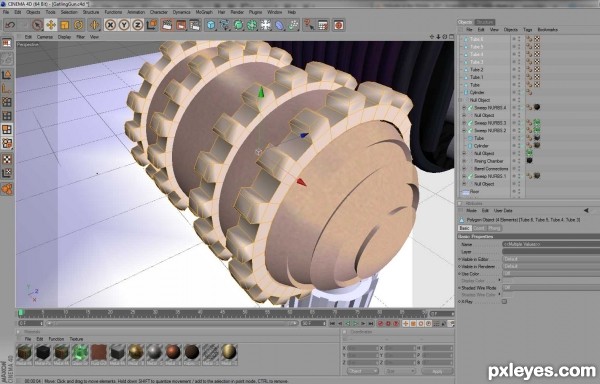Open the spline tools icon
This screenshot has width=600, height=384.
click(225, 25)
